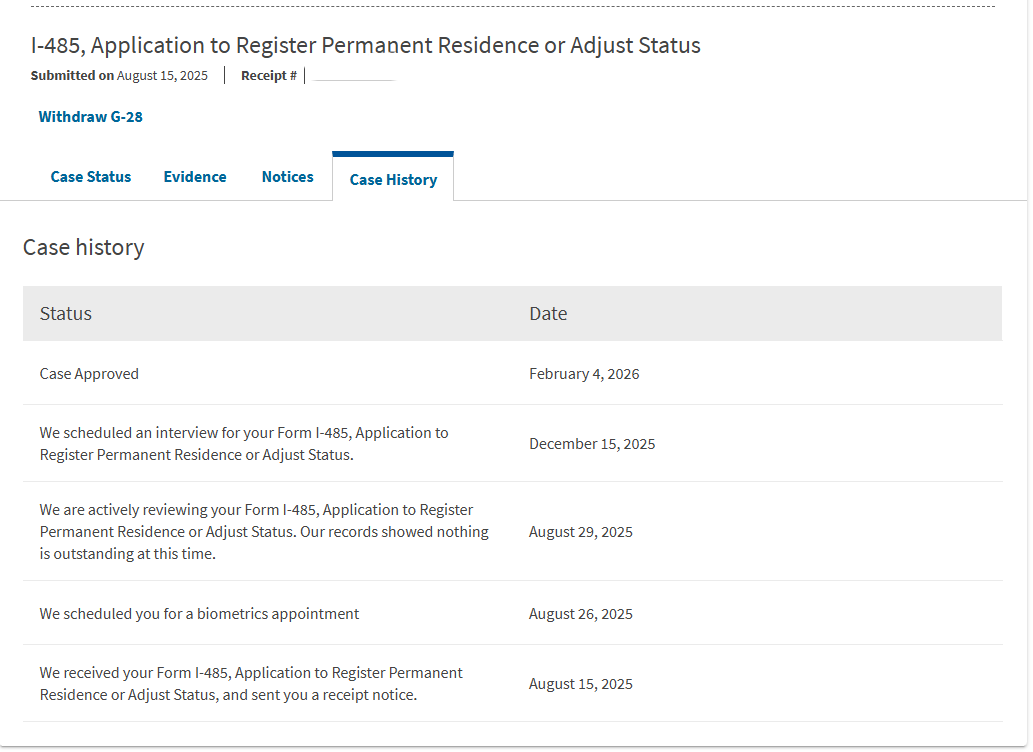Select the Case Approved status entry
This screenshot has height=752, width=1033.
(x=89, y=374)
